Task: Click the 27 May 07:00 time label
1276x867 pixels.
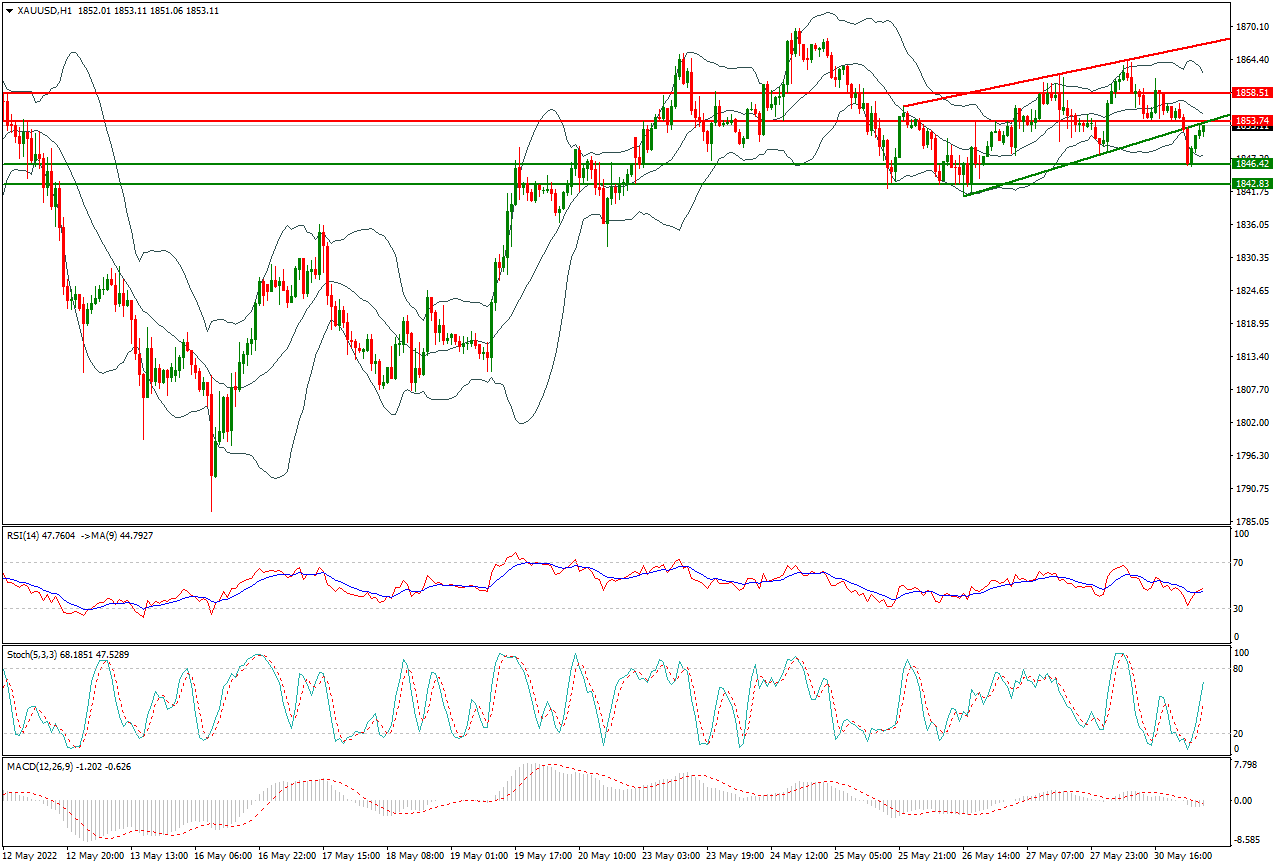Action: click(1056, 857)
